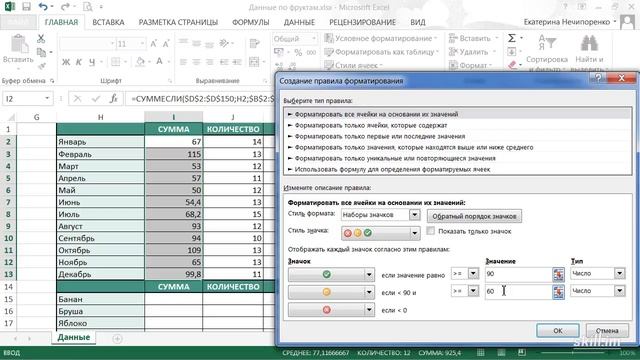This screenshot has width=640, height=360.
Task: Click value field containing 90
Action: pyautogui.click(x=518, y=274)
